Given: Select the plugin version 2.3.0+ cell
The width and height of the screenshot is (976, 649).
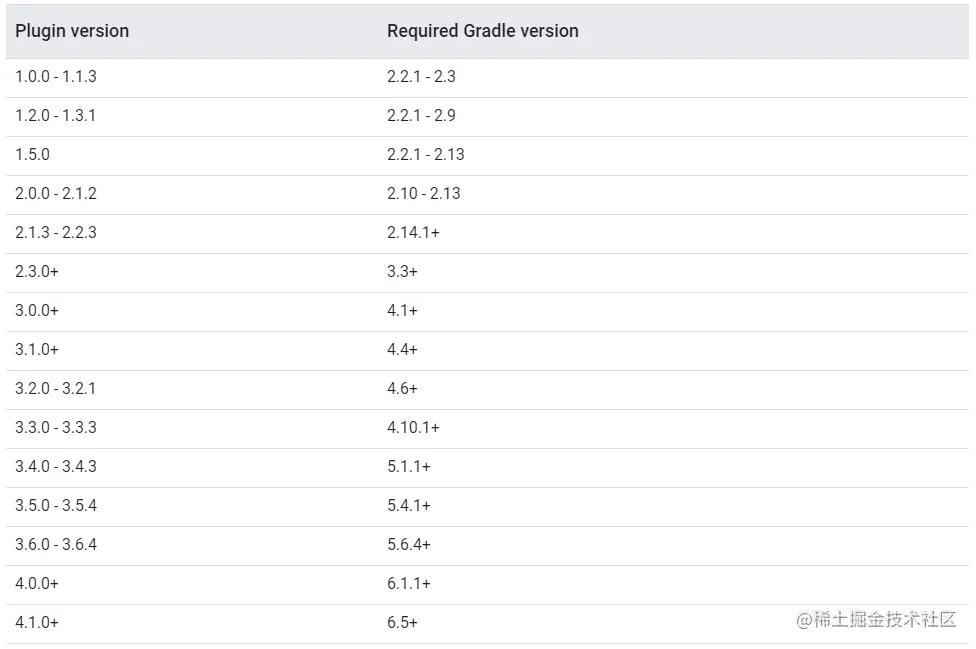Looking at the screenshot, I should (x=37, y=272).
